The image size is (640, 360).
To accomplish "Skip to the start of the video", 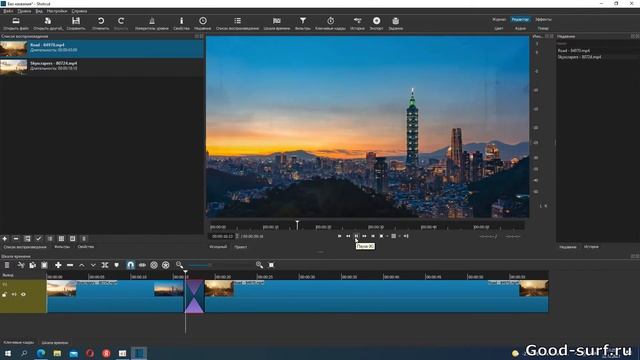I will tap(339, 236).
